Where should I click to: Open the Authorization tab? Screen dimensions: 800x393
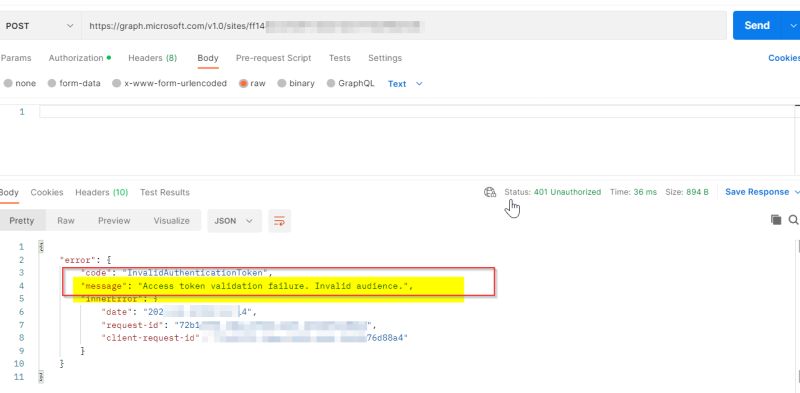(x=80, y=58)
